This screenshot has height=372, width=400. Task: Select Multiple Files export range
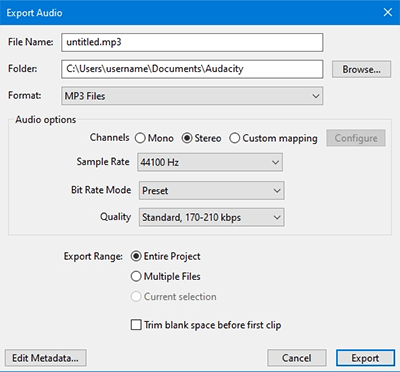[x=166, y=276]
